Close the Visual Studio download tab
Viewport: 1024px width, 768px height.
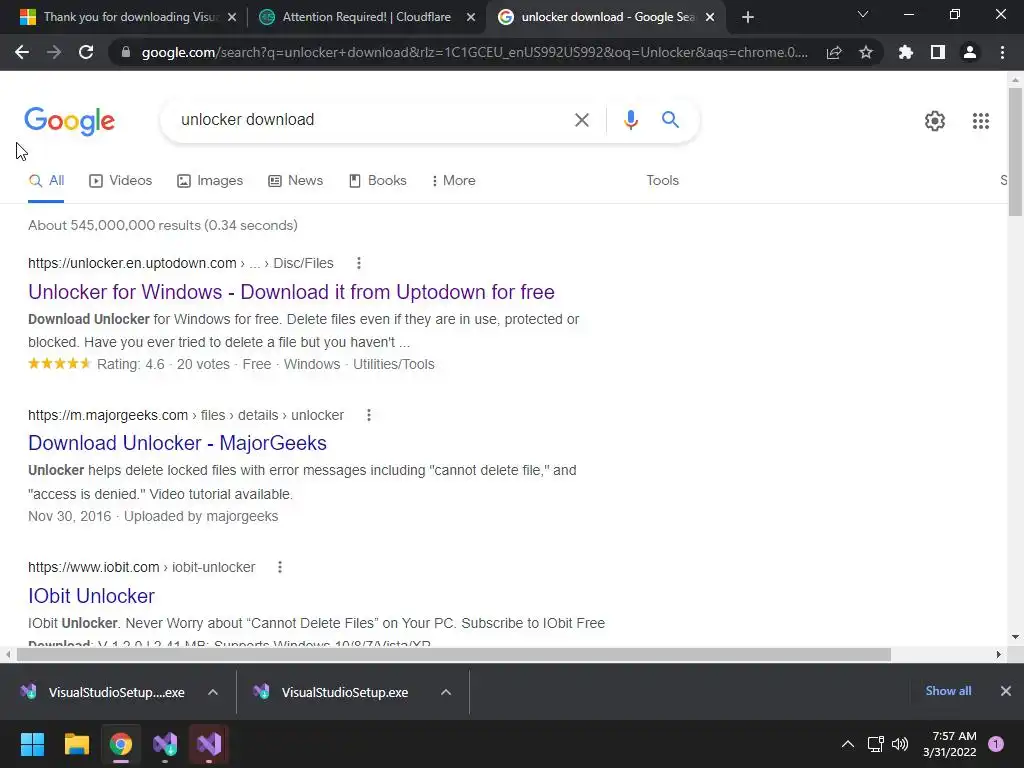[x=232, y=18]
